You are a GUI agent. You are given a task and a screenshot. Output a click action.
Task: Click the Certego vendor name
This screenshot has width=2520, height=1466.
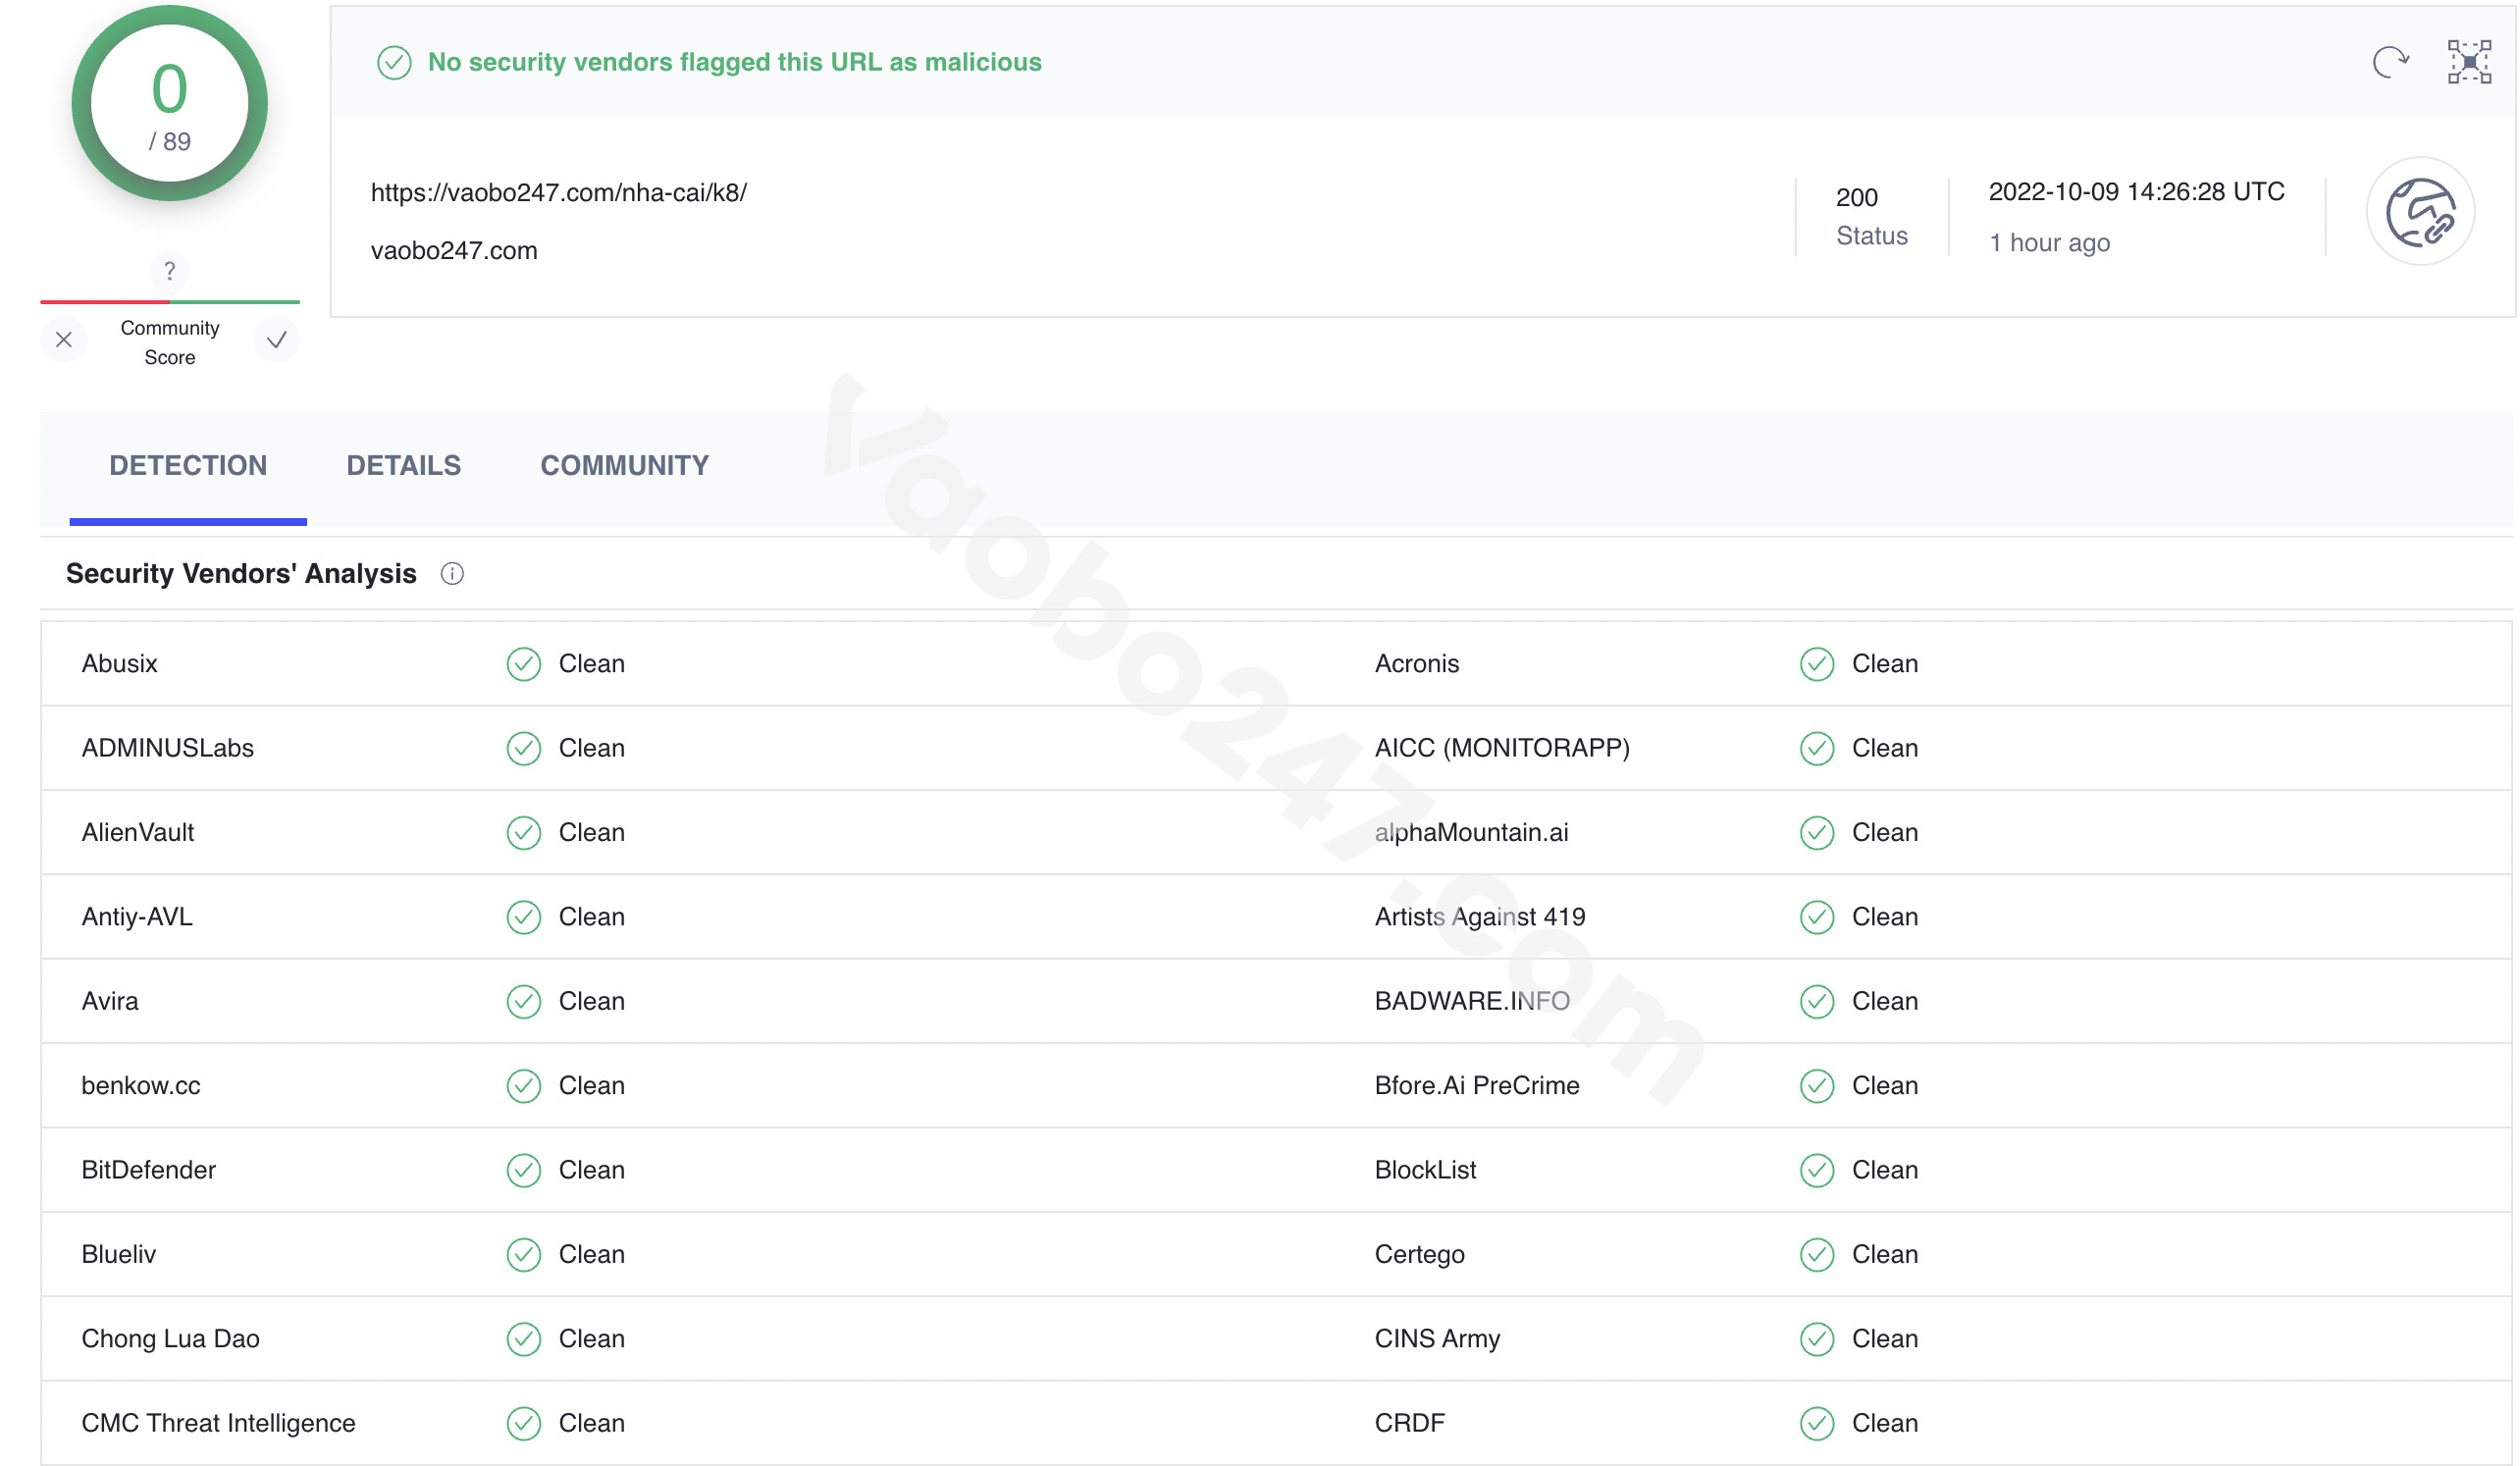pyautogui.click(x=1420, y=1255)
